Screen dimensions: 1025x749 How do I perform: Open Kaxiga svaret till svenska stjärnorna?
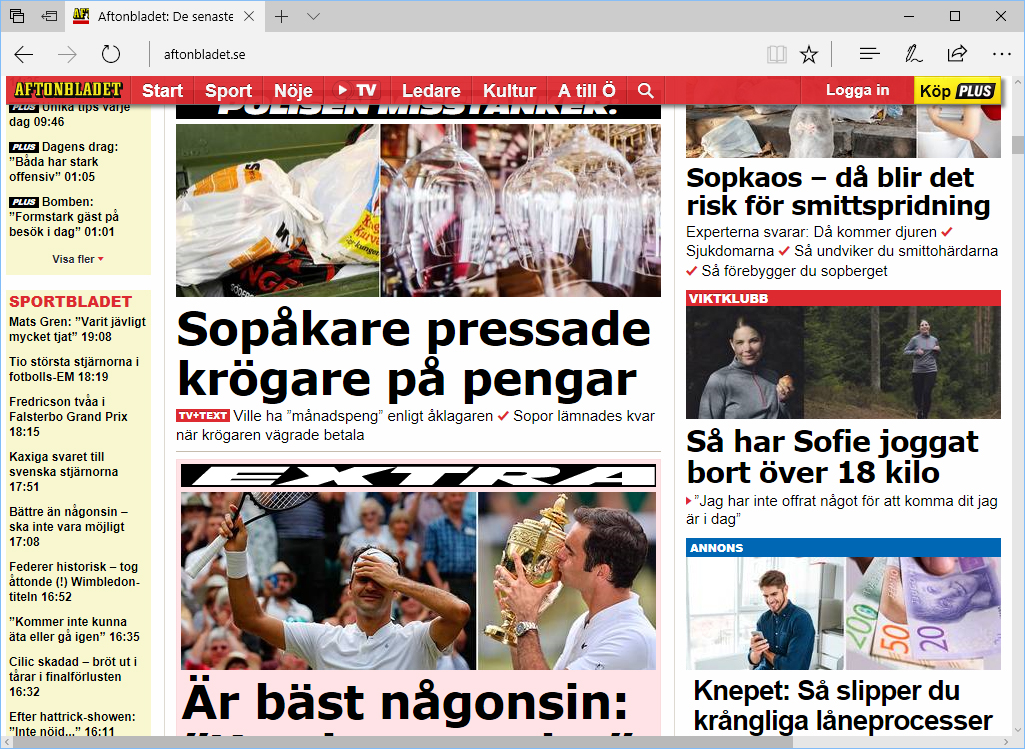click(63, 471)
